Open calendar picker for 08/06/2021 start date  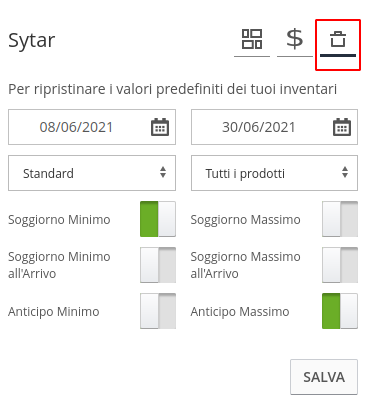pos(160,127)
